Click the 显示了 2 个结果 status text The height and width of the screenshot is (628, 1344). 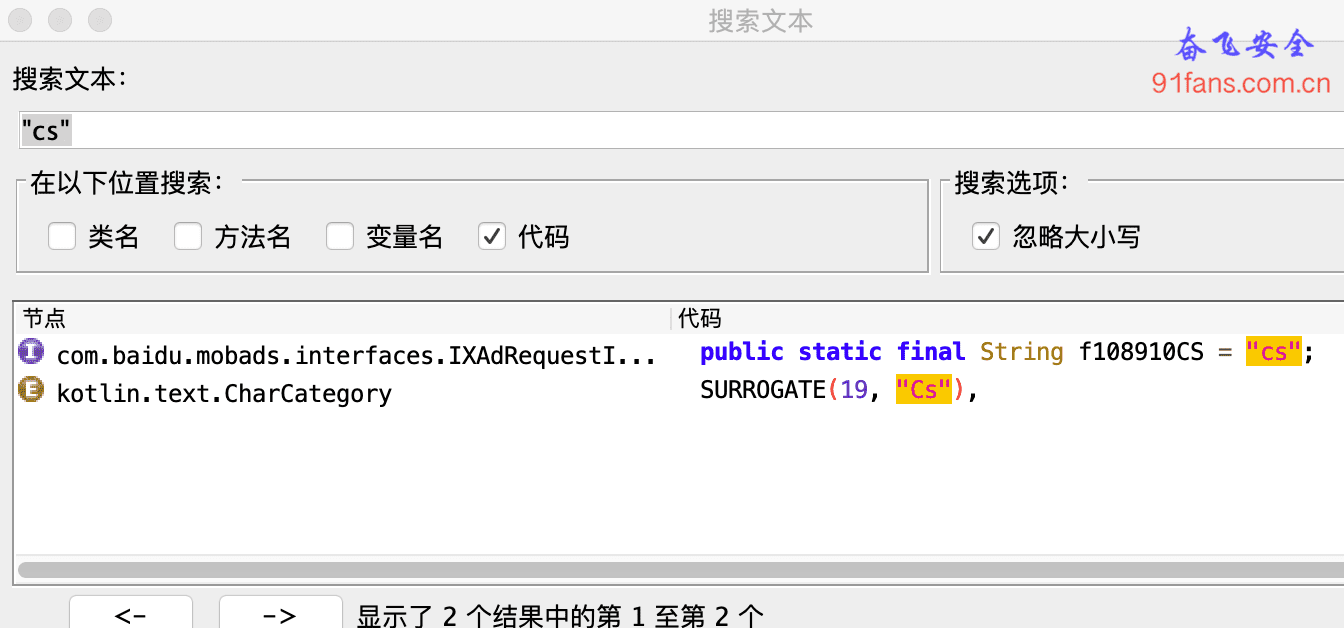click(x=560, y=616)
